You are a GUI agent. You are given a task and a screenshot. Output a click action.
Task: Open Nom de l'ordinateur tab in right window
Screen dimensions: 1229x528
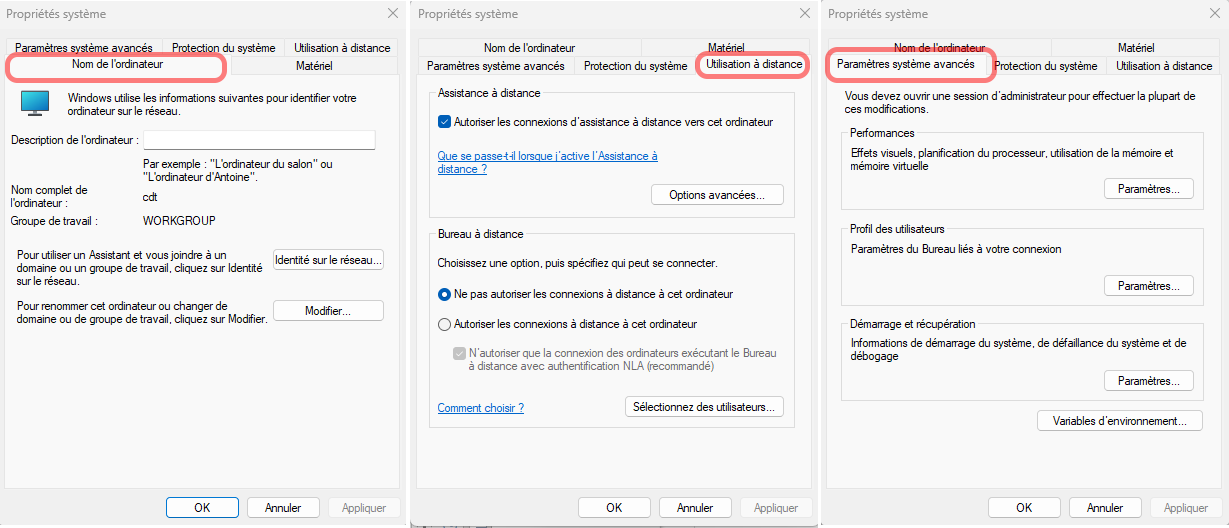[939, 48]
